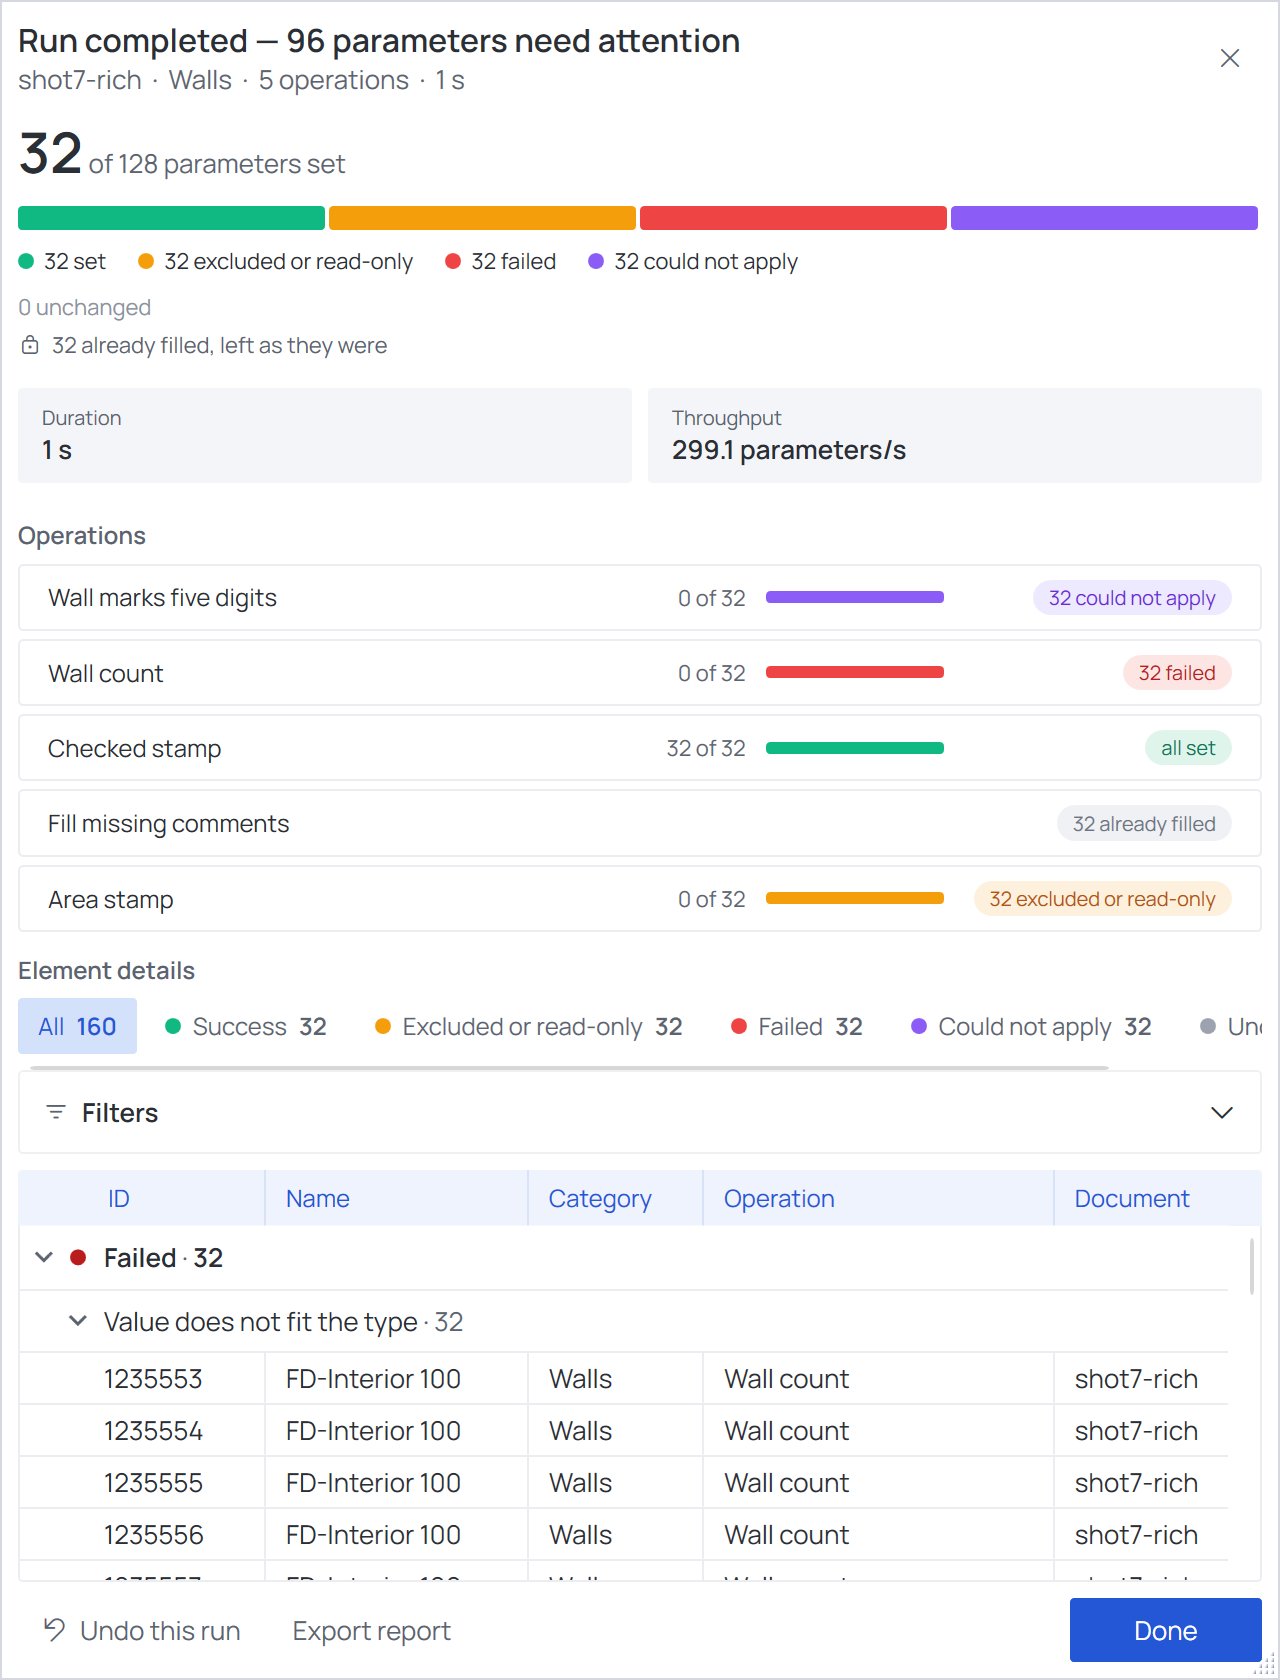This screenshot has width=1280, height=1680.
Task: Click the 'all set' badge
Action: [x=1188, y=748]
